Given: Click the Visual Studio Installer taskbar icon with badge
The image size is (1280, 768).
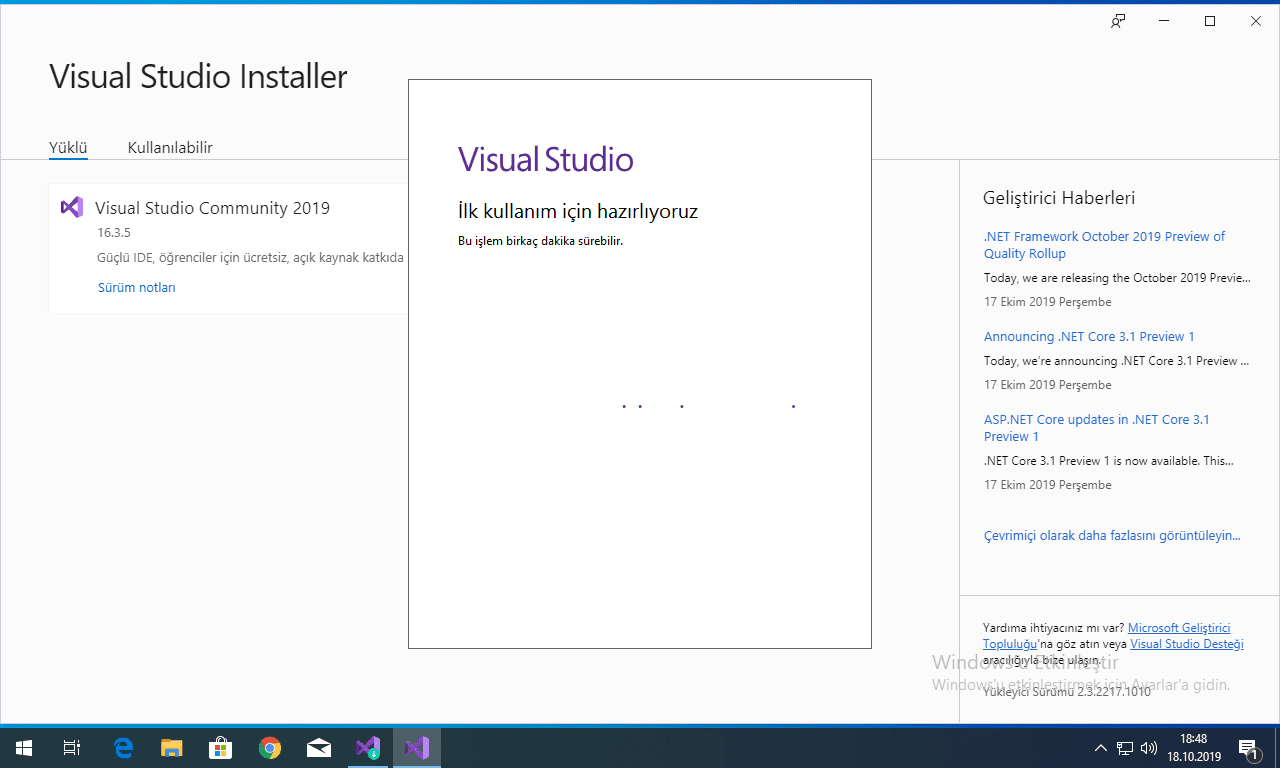Looking at the screenshot, I should (368, 748).
